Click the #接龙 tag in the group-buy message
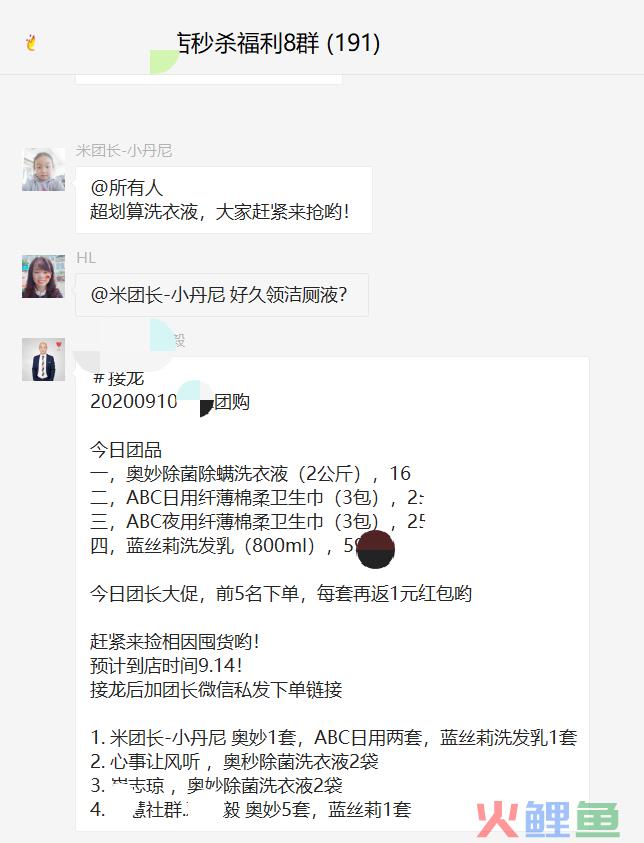 click(118, 378)
